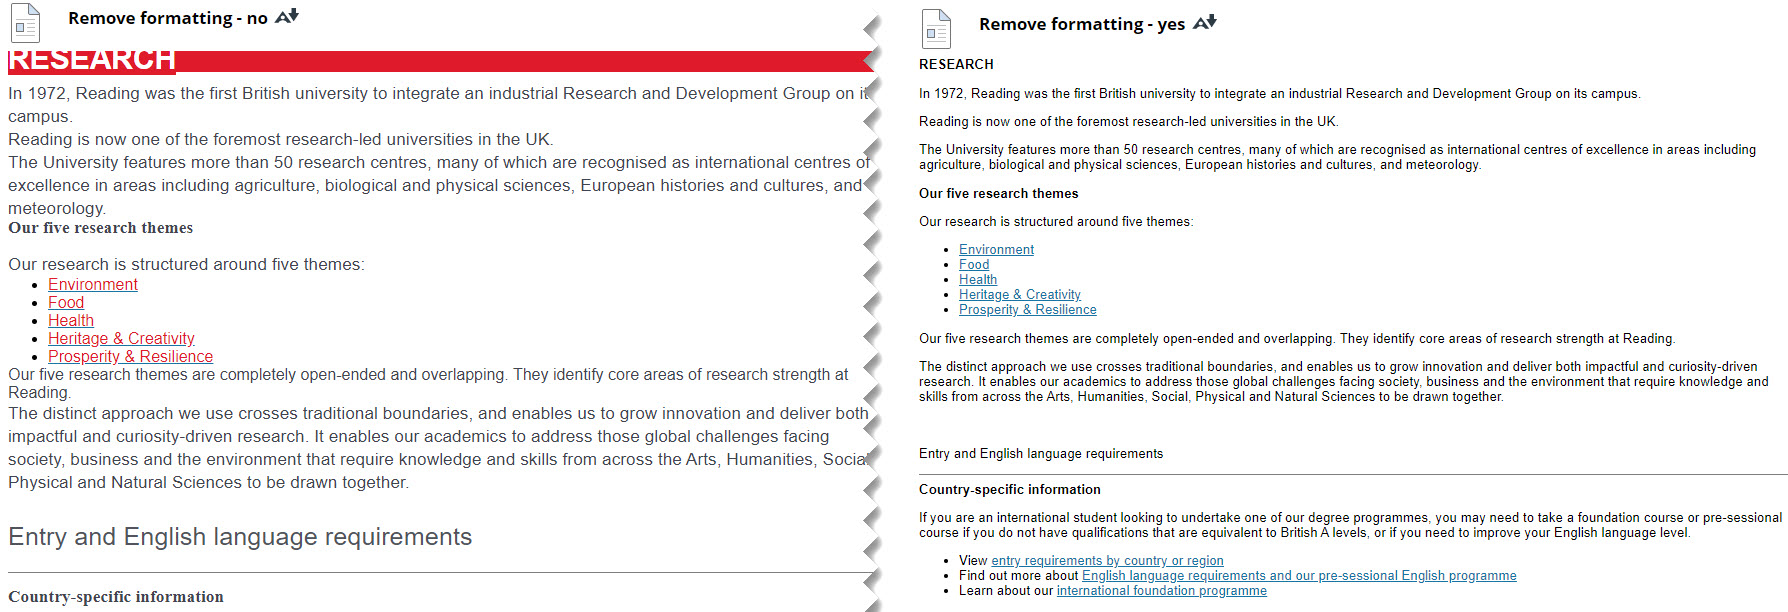Click 'Country-specific information' heading in left panel

click(116, 597)
